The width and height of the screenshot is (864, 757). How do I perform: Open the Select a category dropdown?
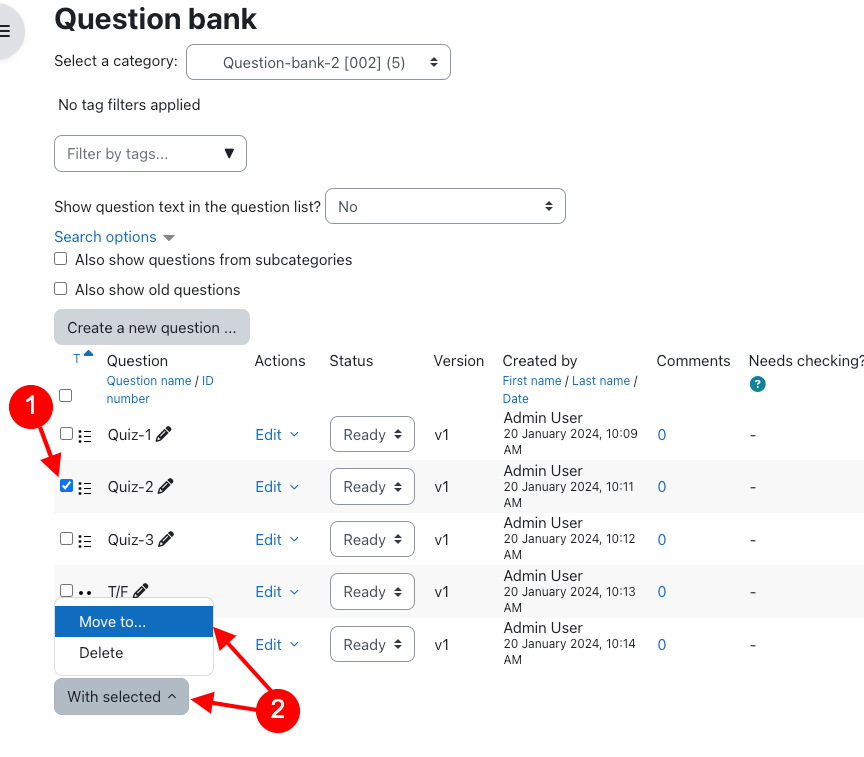click(x=318, y=62)
